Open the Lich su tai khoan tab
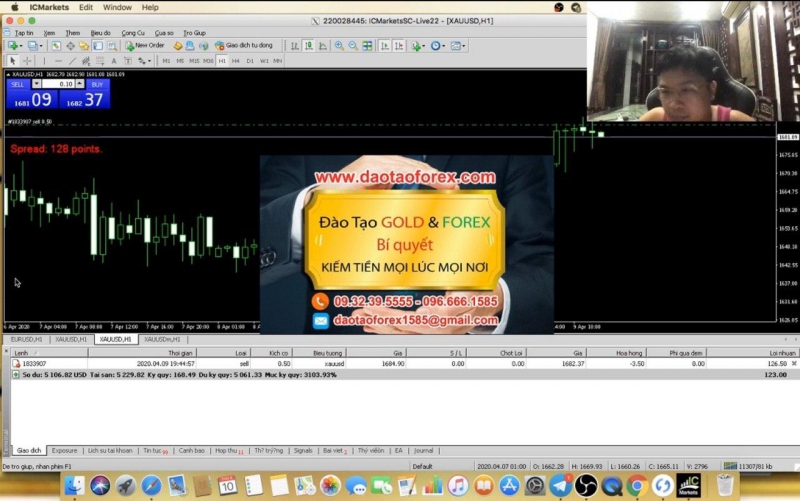Screen dimensions: 800x501 coord(110,451)
